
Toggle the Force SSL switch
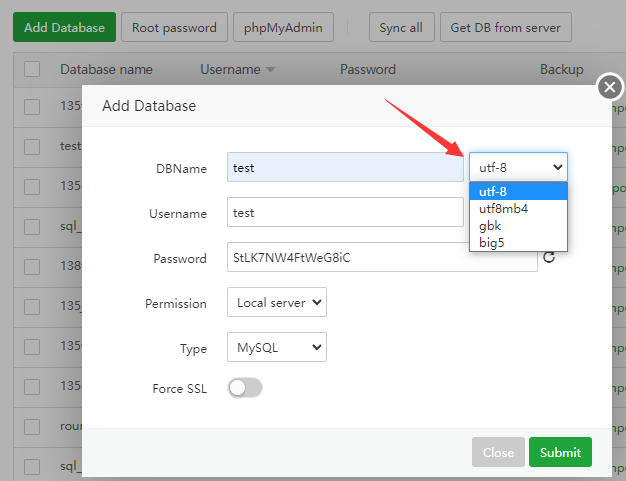point(245,388)
